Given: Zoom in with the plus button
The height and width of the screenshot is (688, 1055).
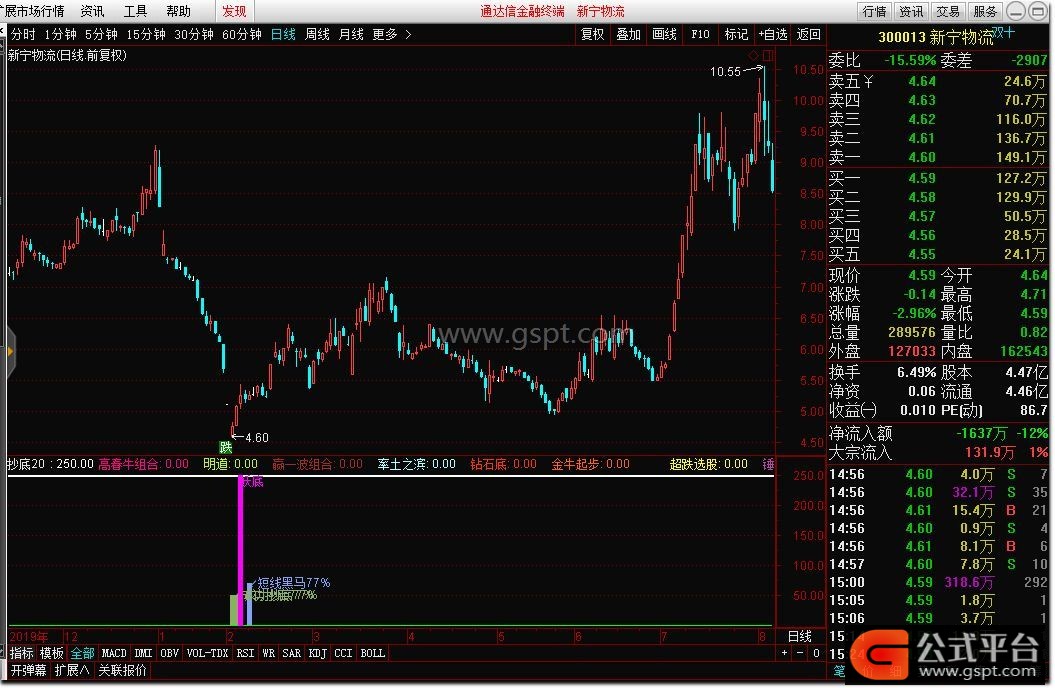Looking at the screenshot, I should click(x=785, y=653).
